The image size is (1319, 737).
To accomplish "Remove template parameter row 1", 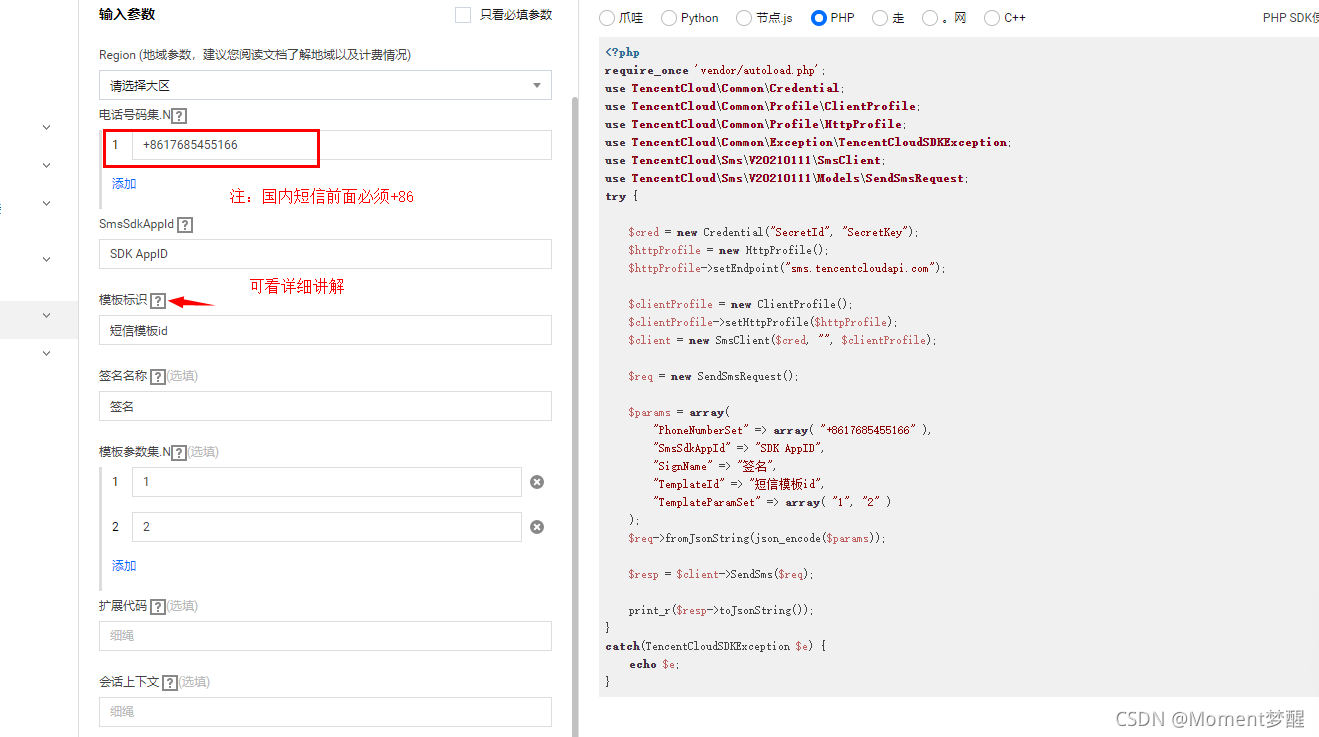I will click(537, 482).
